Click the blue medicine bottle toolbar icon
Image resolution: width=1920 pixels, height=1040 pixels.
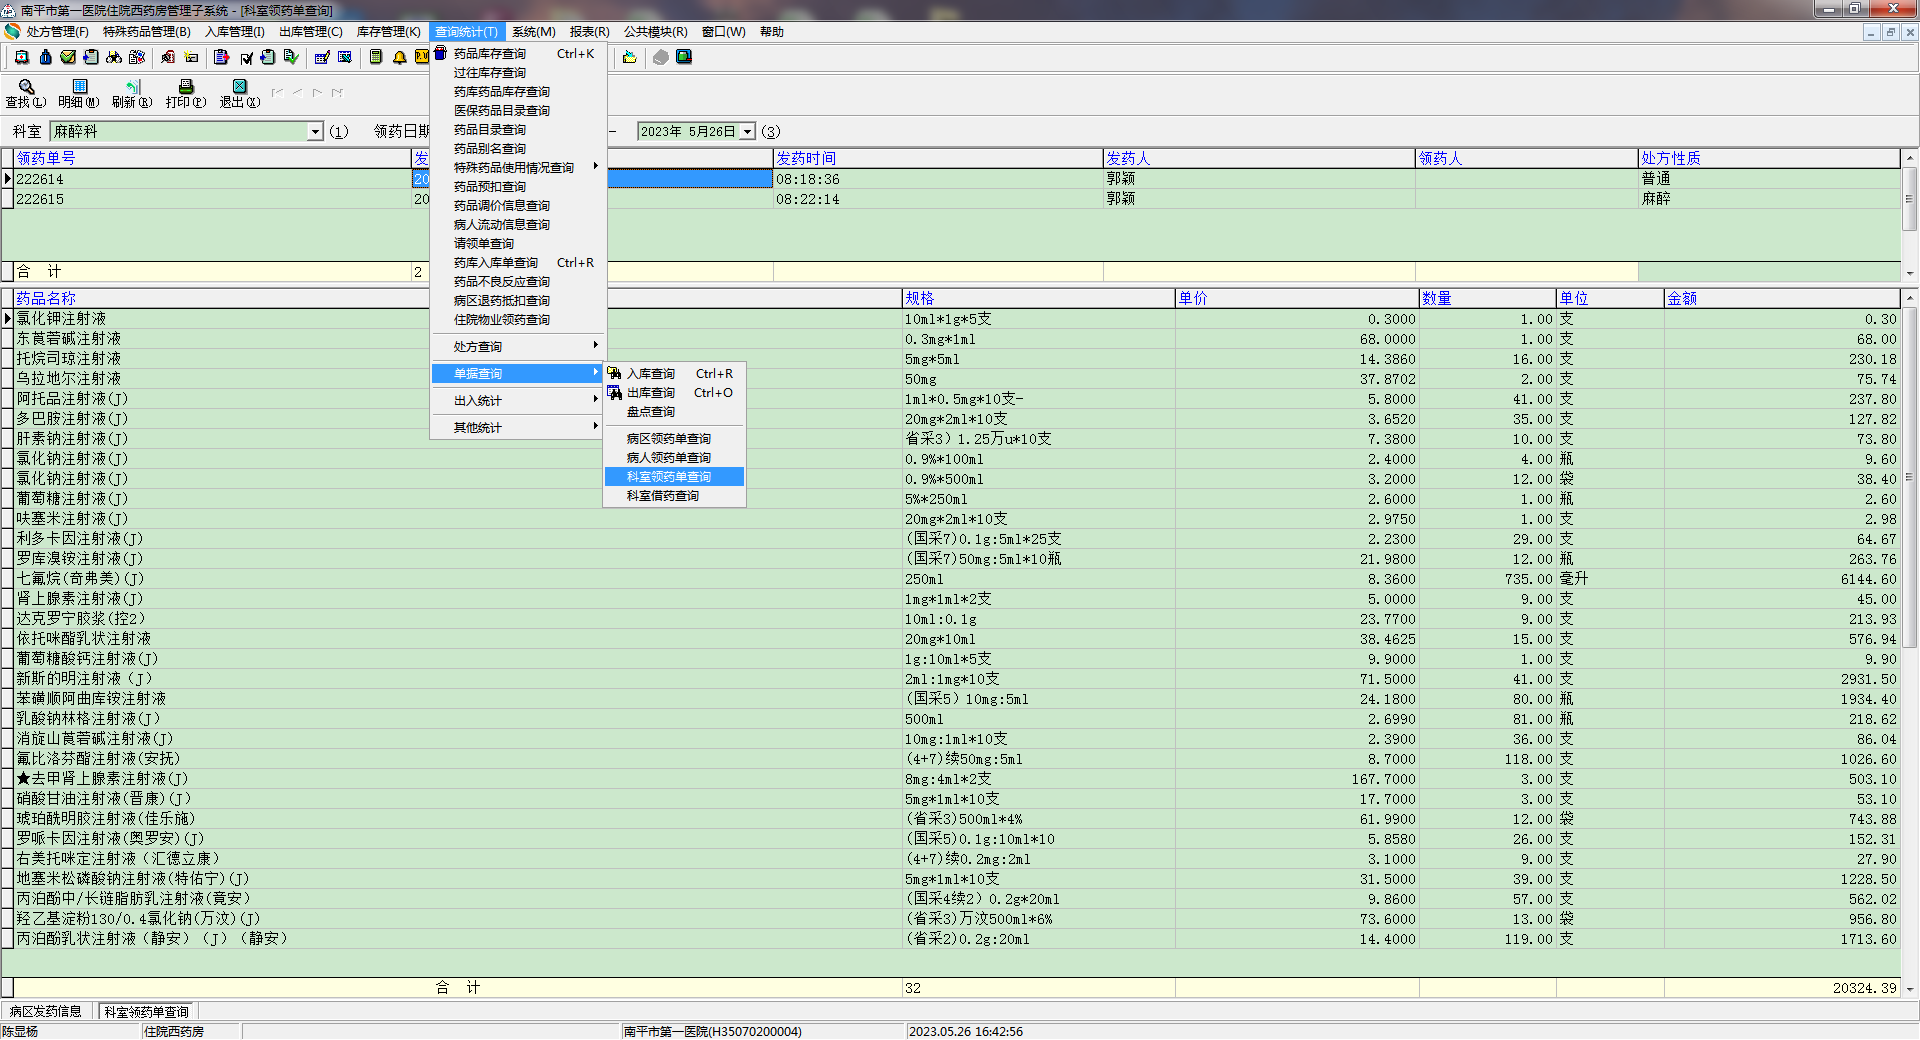point(45,57)
